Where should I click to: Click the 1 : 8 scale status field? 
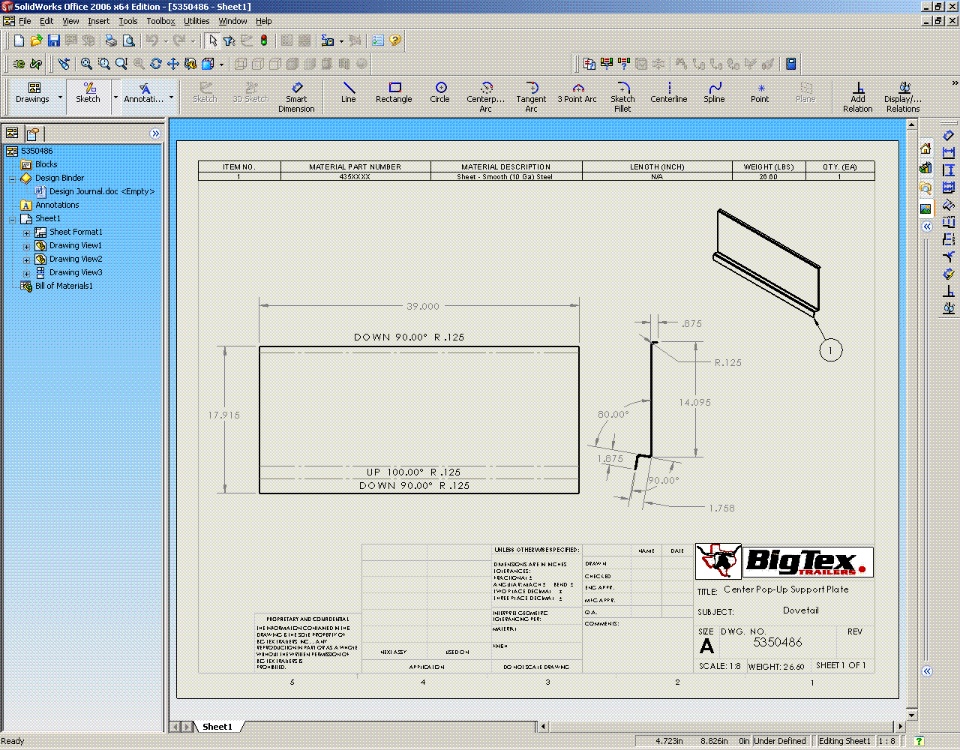887,741
